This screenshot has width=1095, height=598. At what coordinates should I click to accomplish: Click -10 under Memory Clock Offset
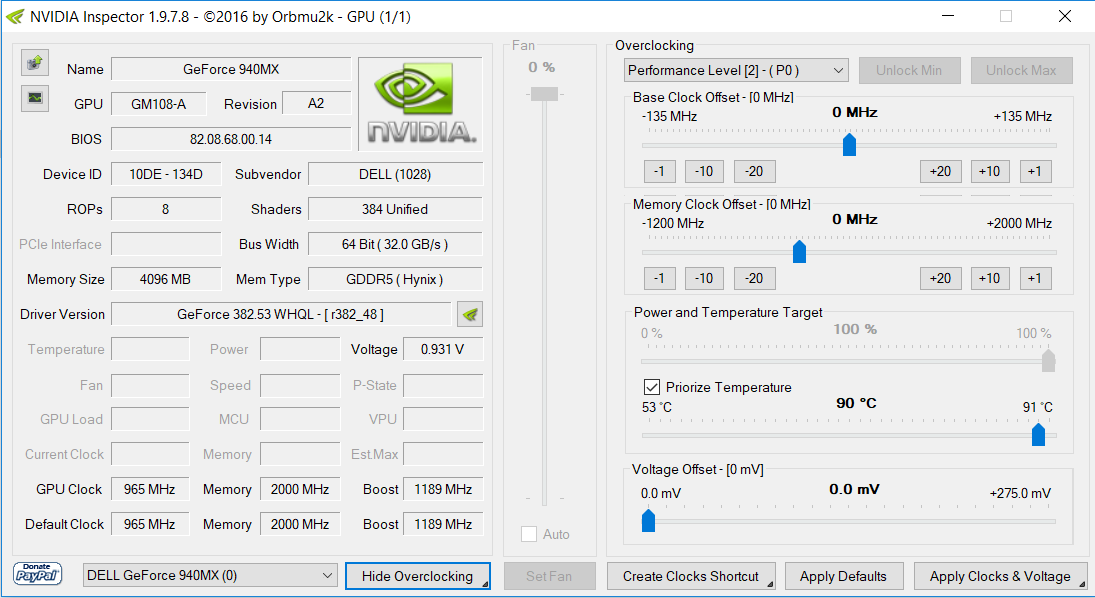pyautogui.click(x=704, y=278)
